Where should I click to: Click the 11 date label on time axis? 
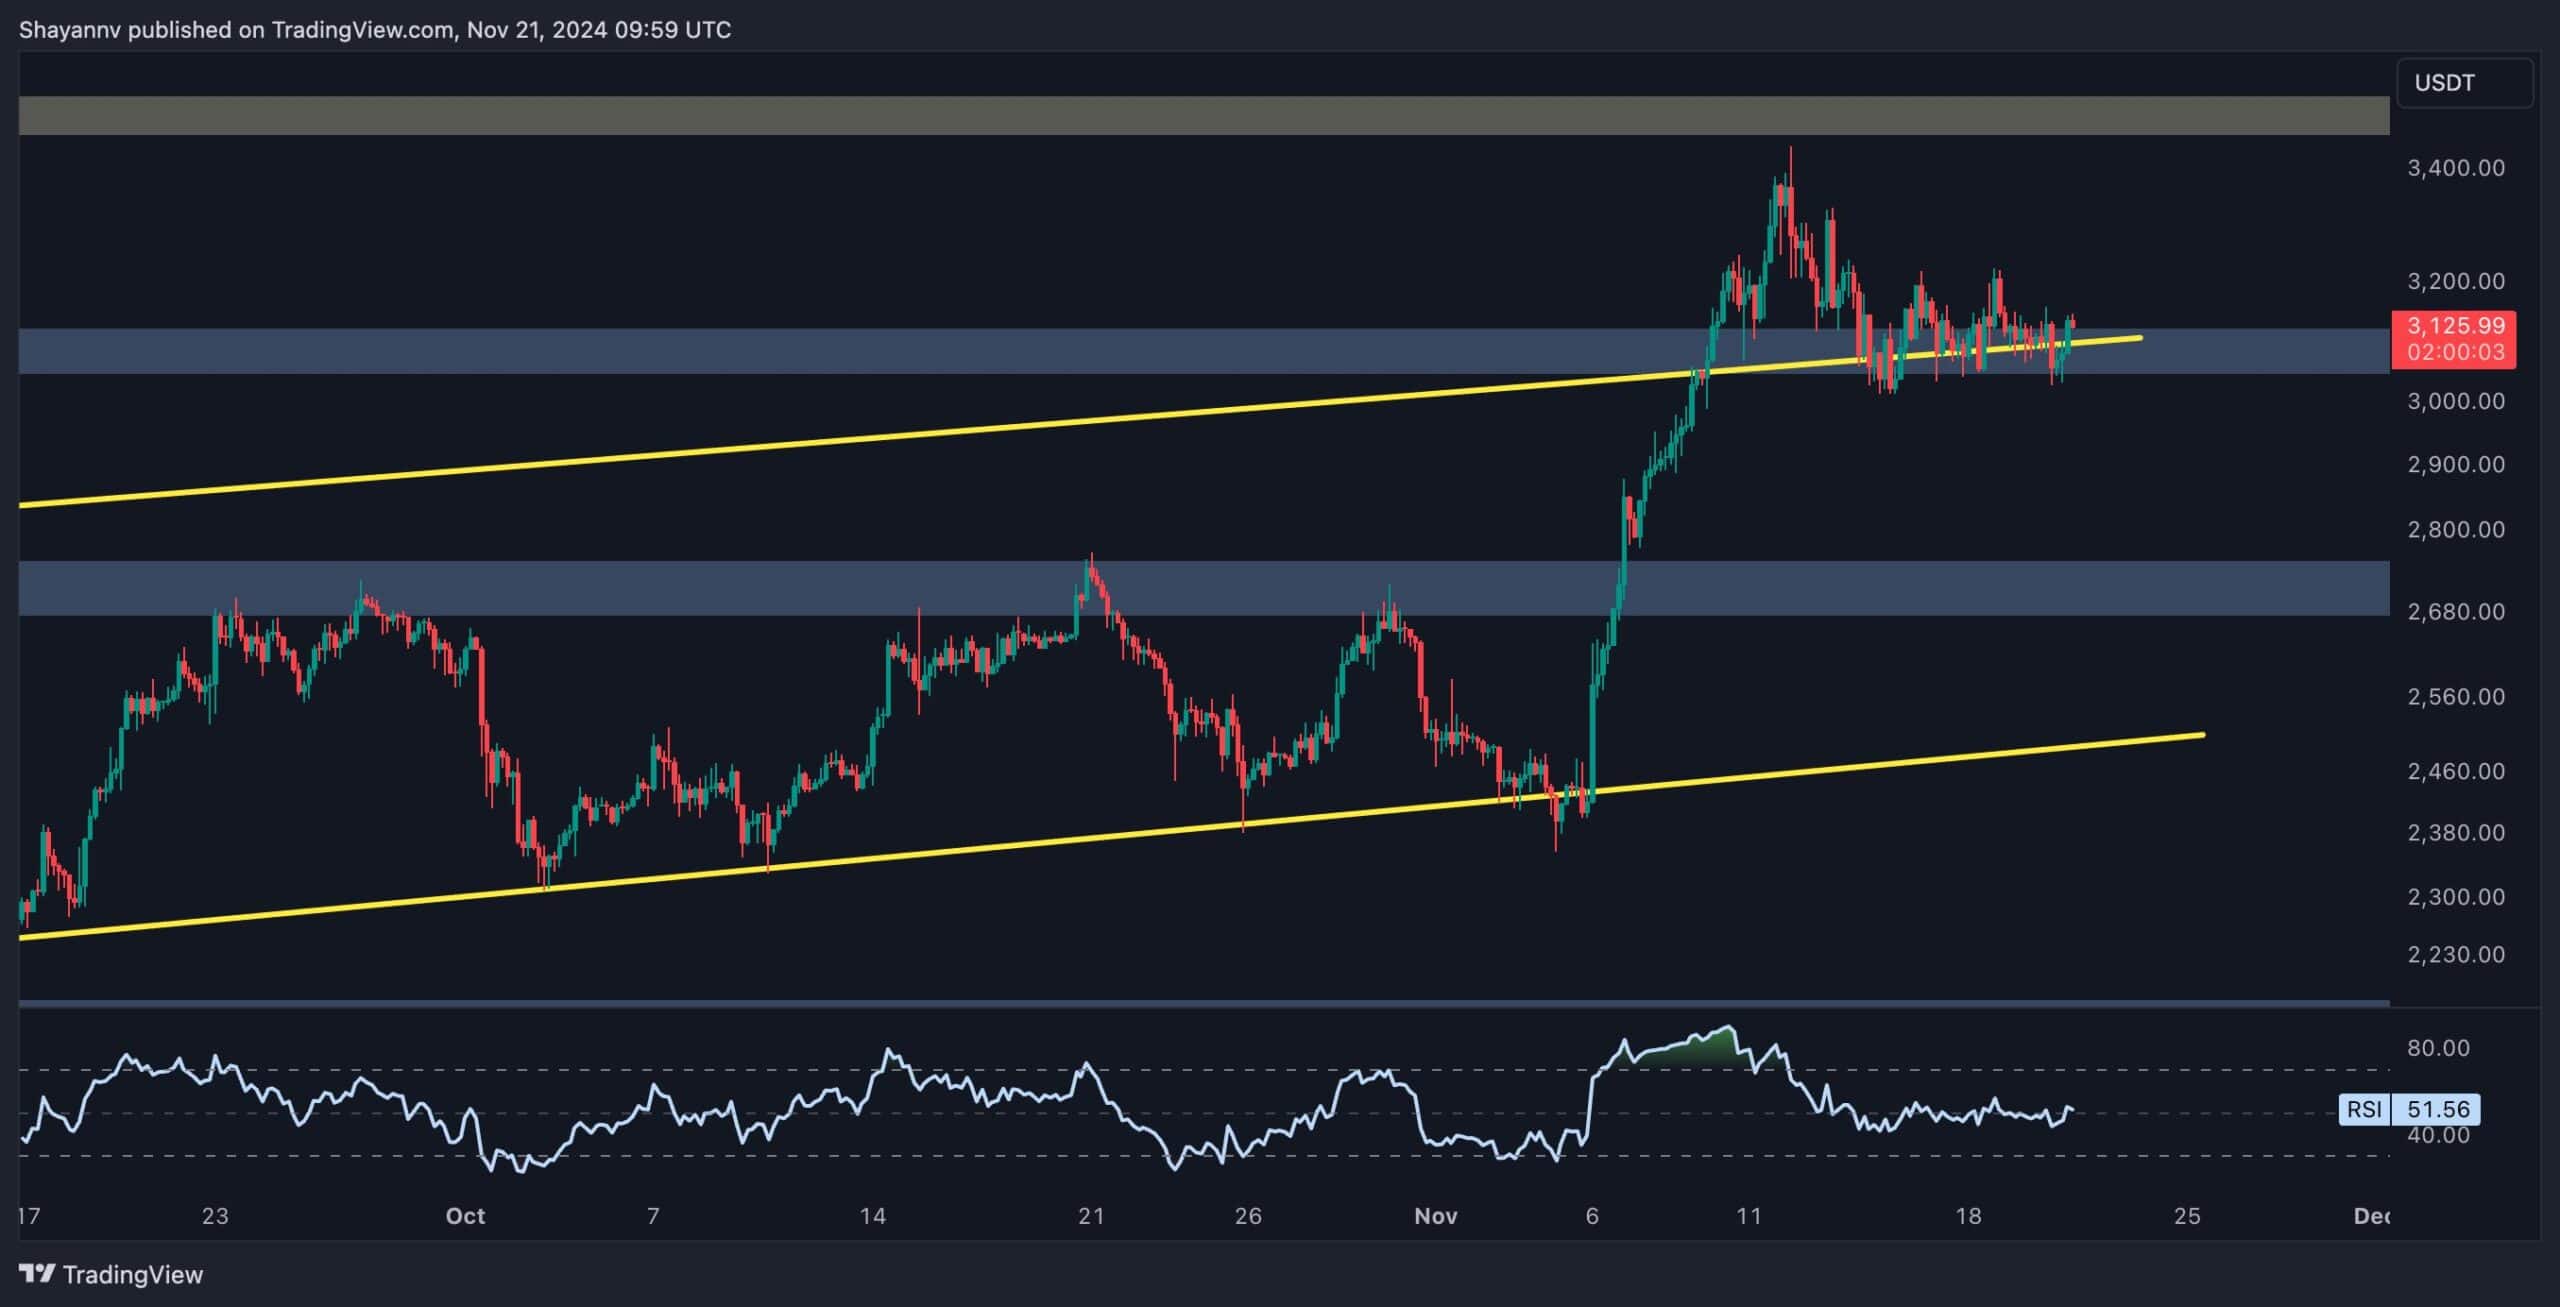1748,1216
